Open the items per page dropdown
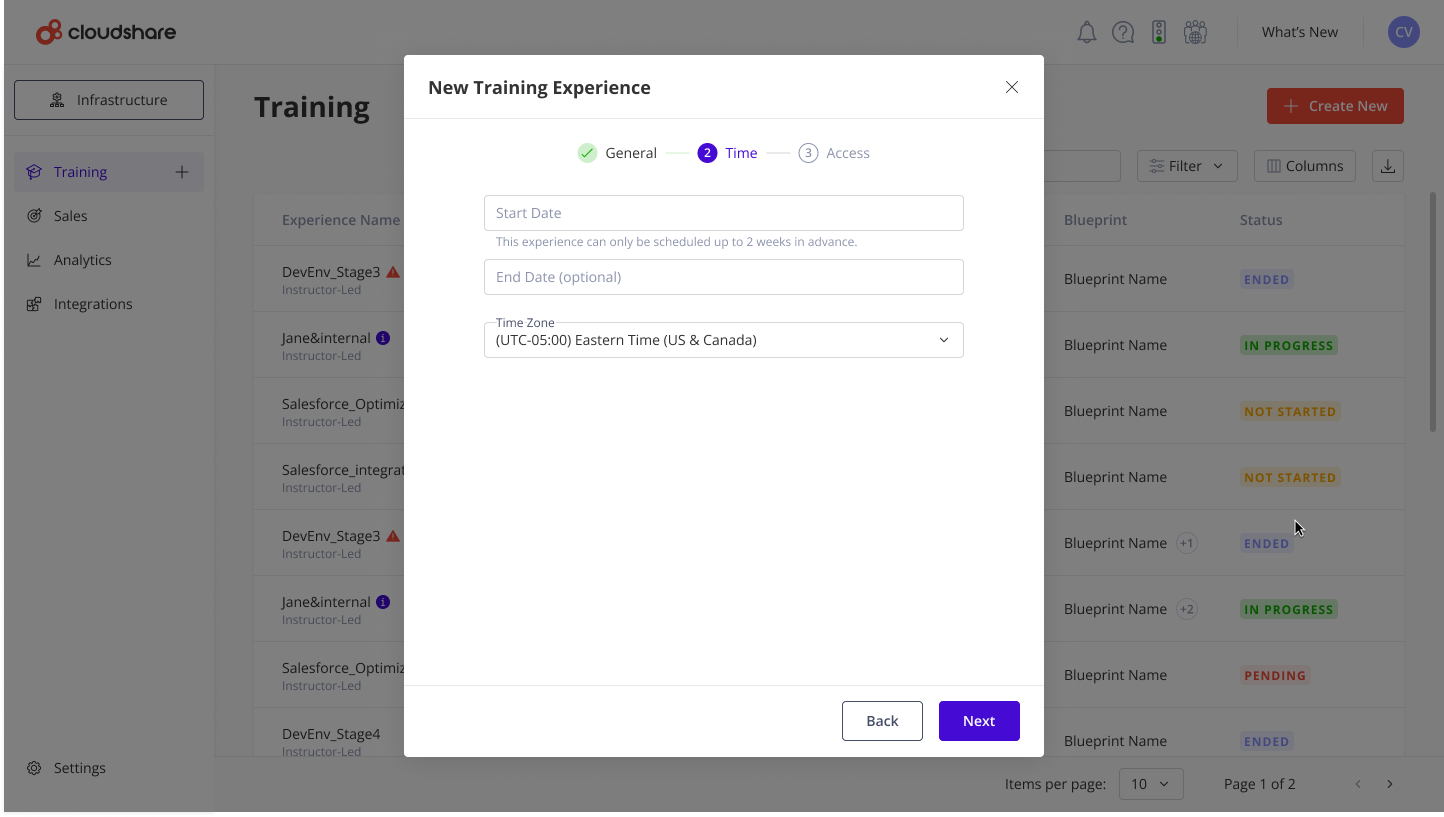1444x817 pixels. [1151, 784]
